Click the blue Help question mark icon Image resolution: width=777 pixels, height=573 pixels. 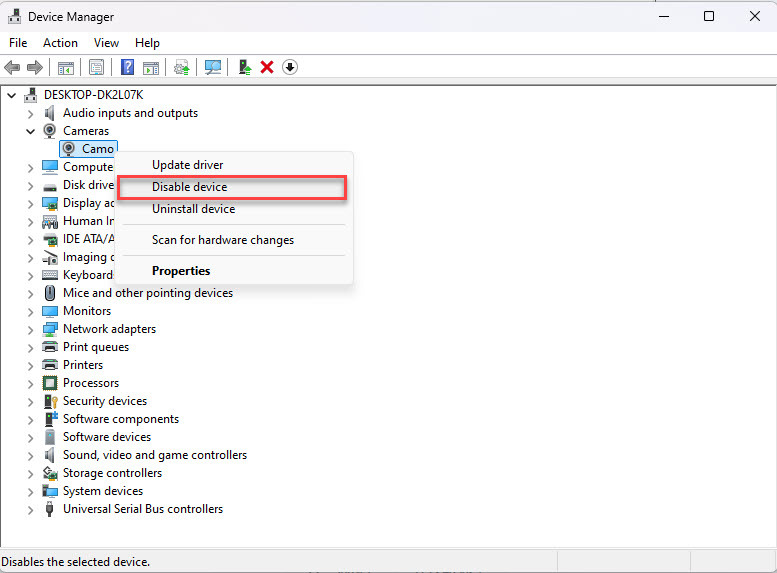tap(127, 67)
